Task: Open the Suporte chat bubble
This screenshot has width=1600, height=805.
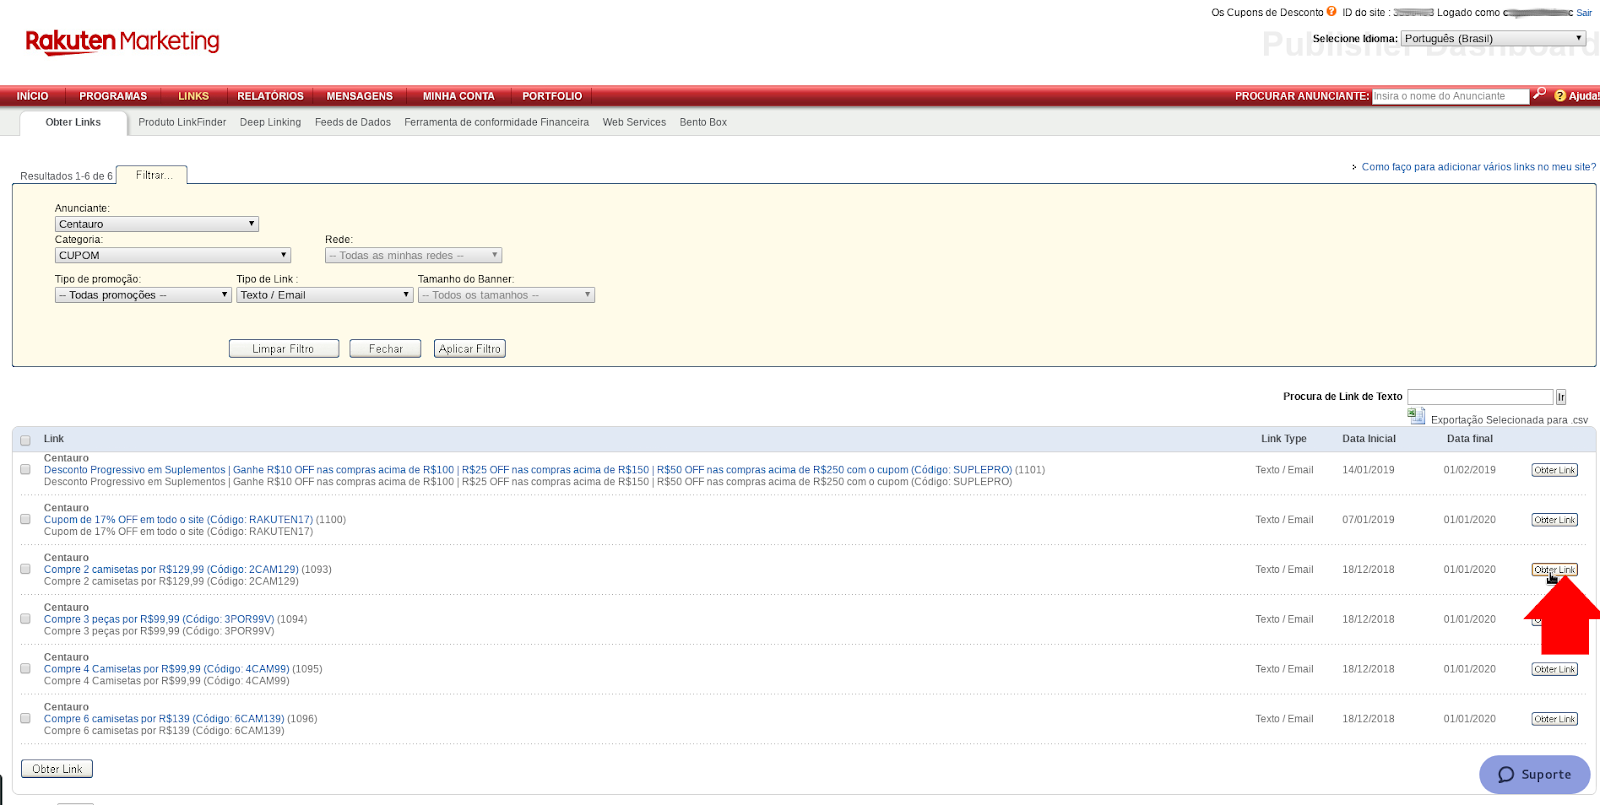Action: point(1535,774)
